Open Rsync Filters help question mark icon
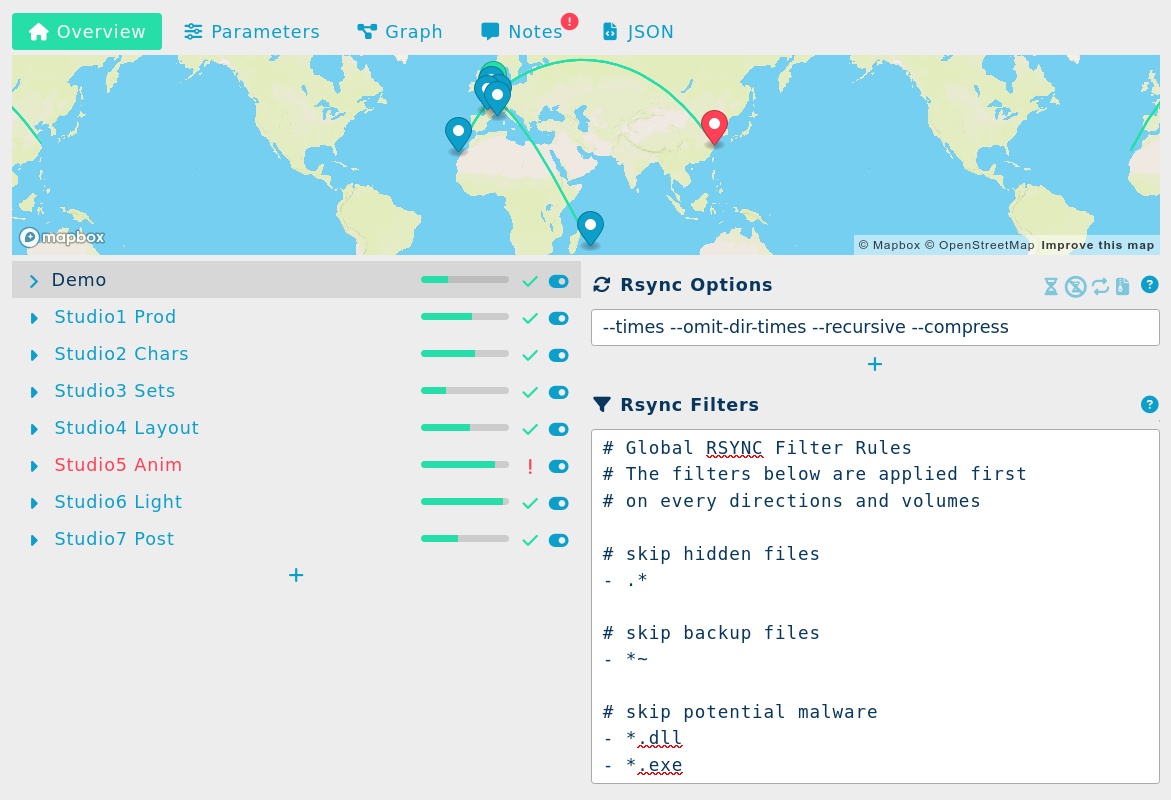Screen dimensions: 1171x800 [x=1149, y=405]
